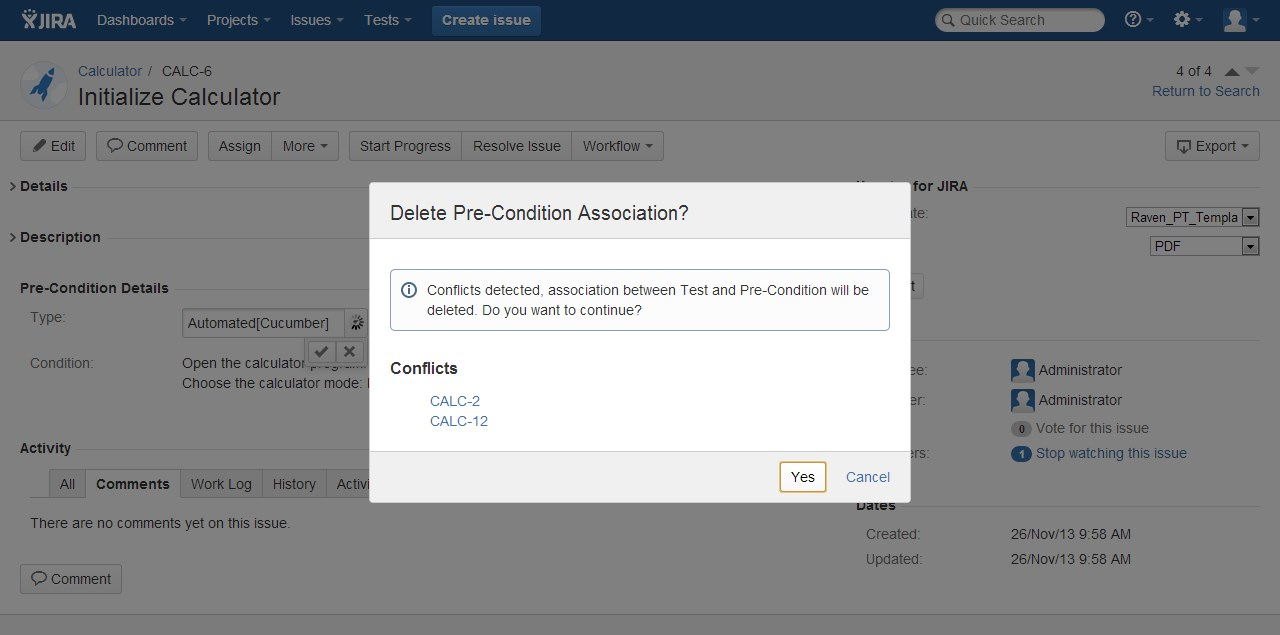The width and height of the screenshot is (1280, 635).
Task: Click the Administrator assignee avatar
Action: coord(1022,370)
